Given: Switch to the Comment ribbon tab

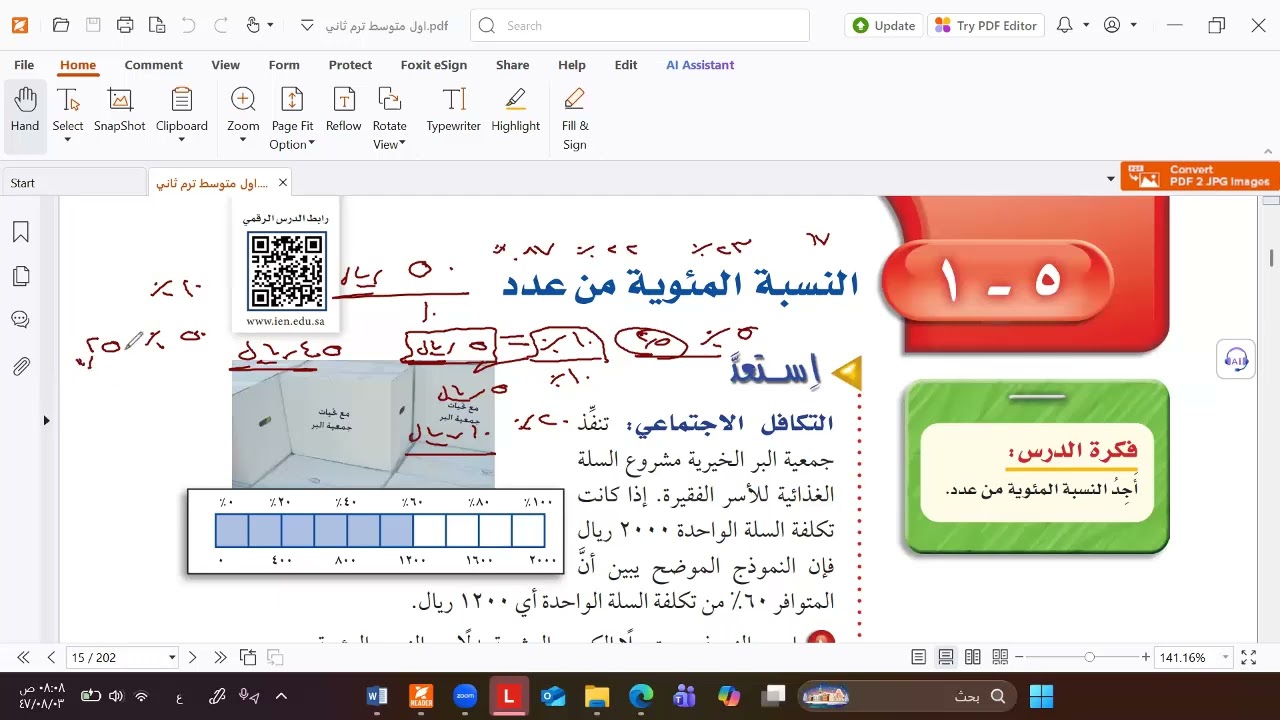Looking at the screenshot, I should tap(154, 65).
